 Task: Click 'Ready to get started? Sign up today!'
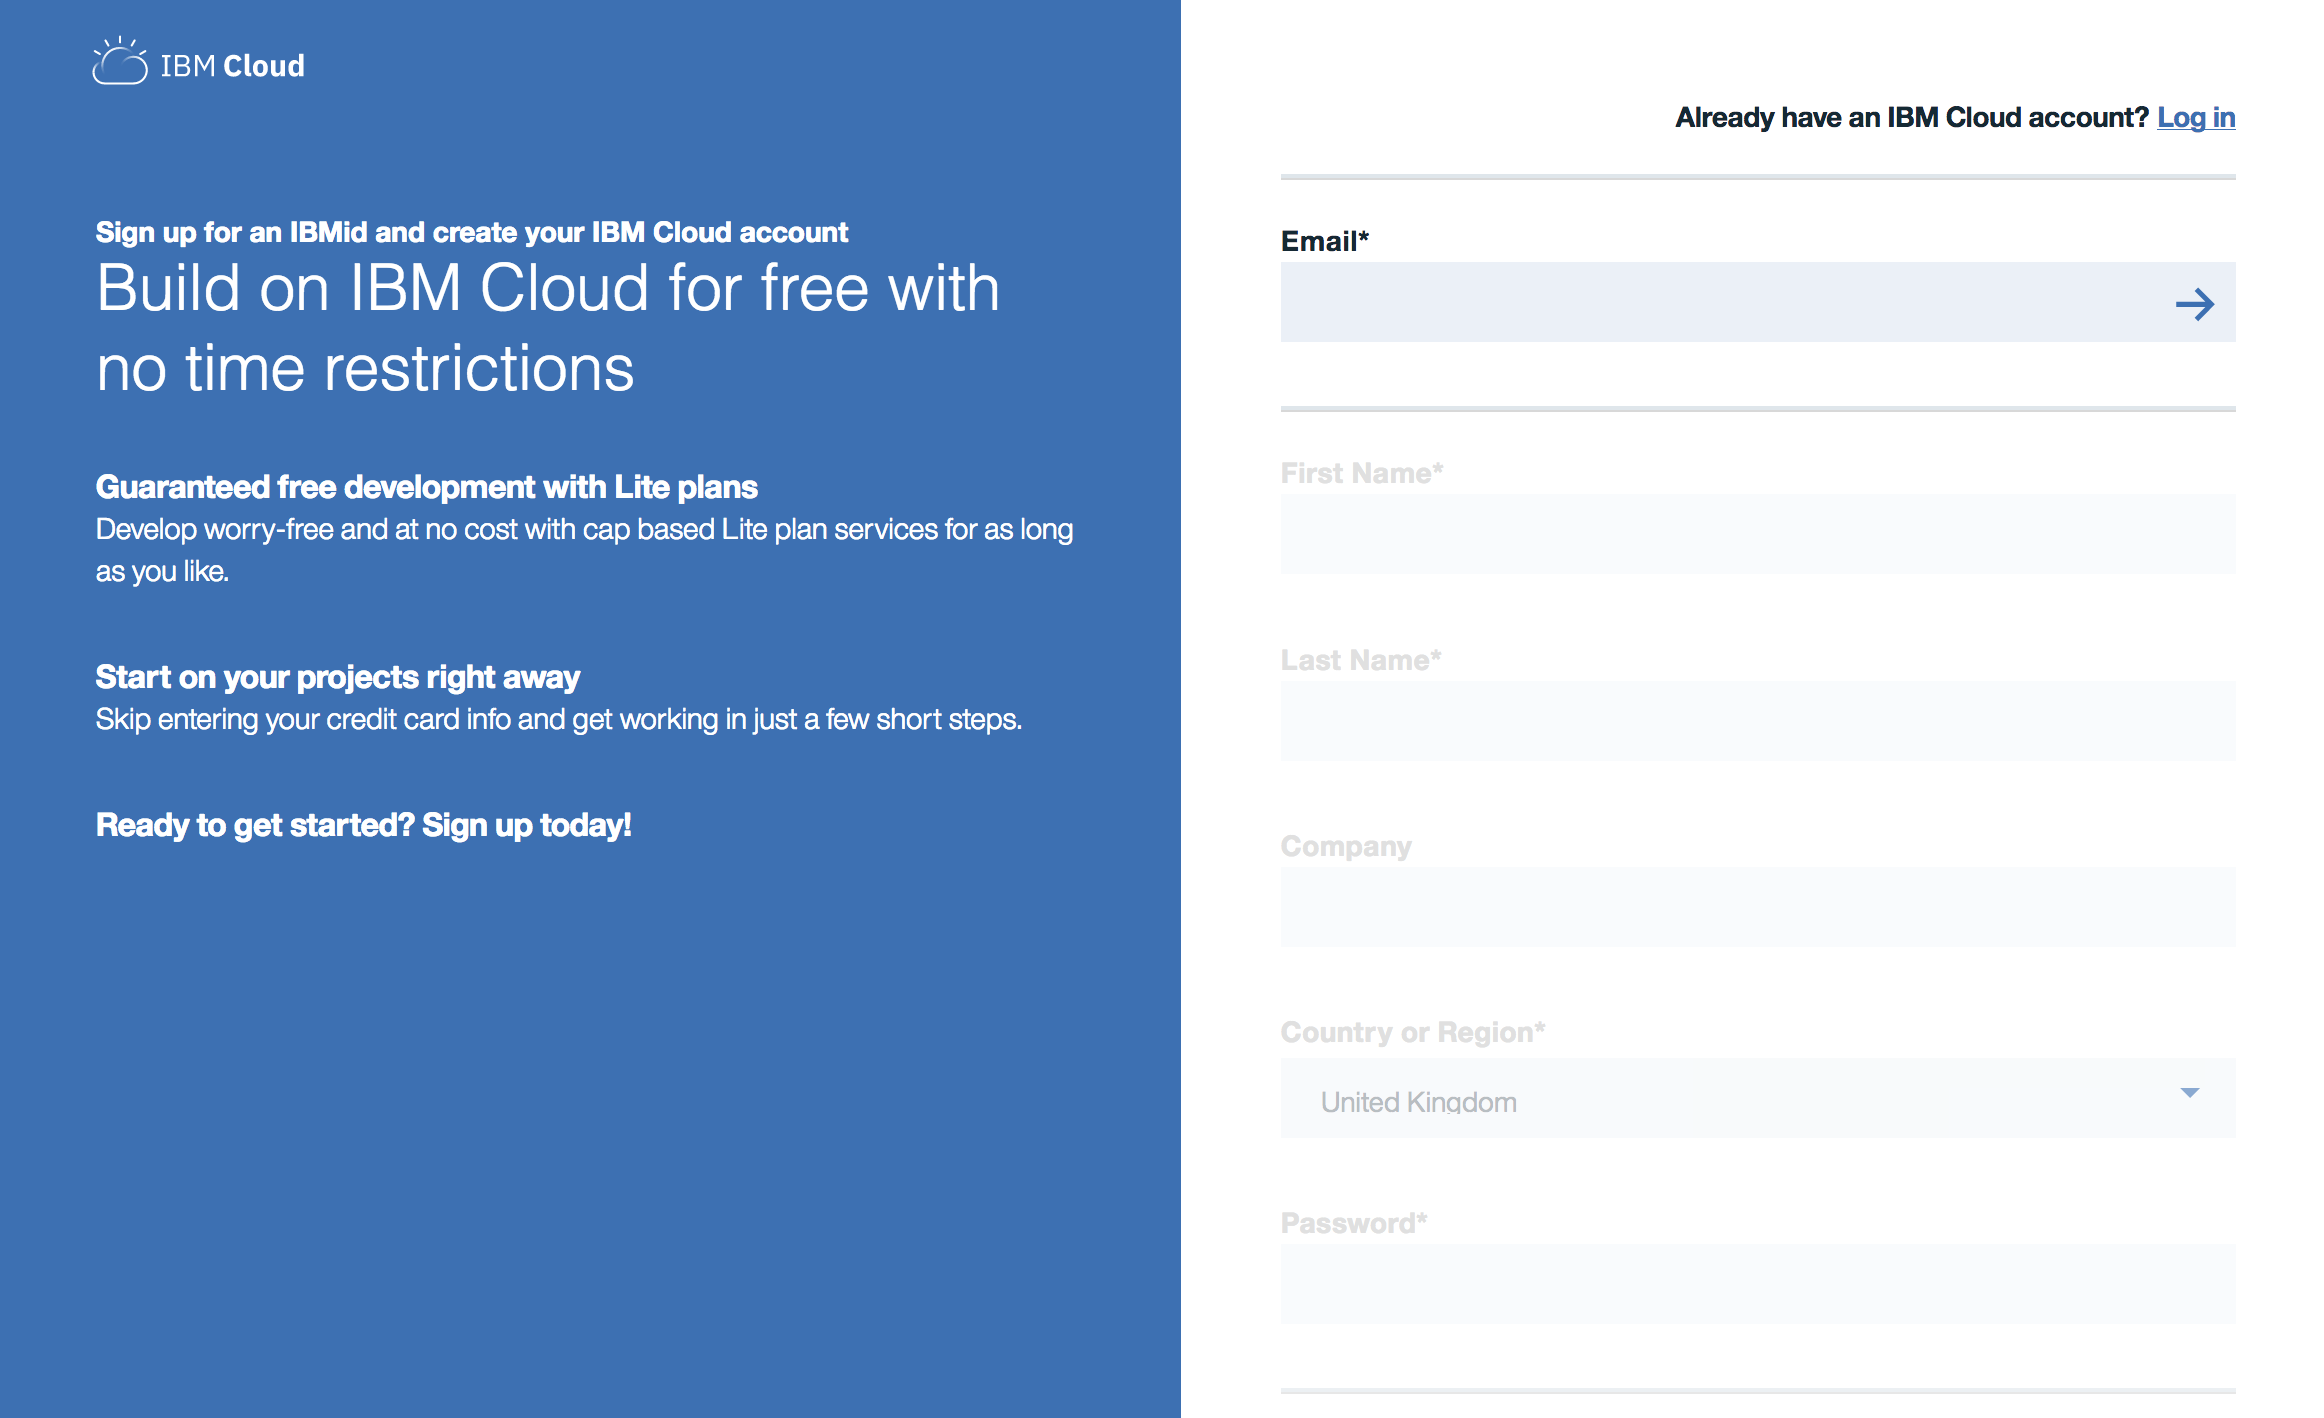pos(363,825)
